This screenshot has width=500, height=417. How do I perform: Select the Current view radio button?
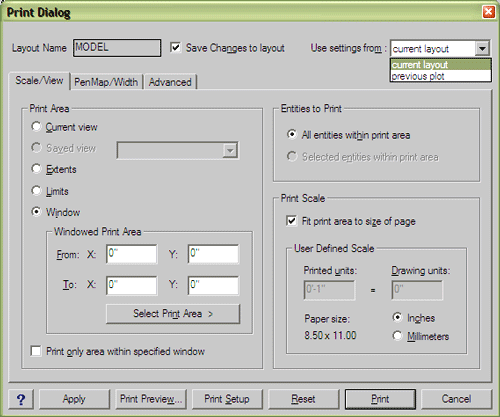click(x=36, y=127)
